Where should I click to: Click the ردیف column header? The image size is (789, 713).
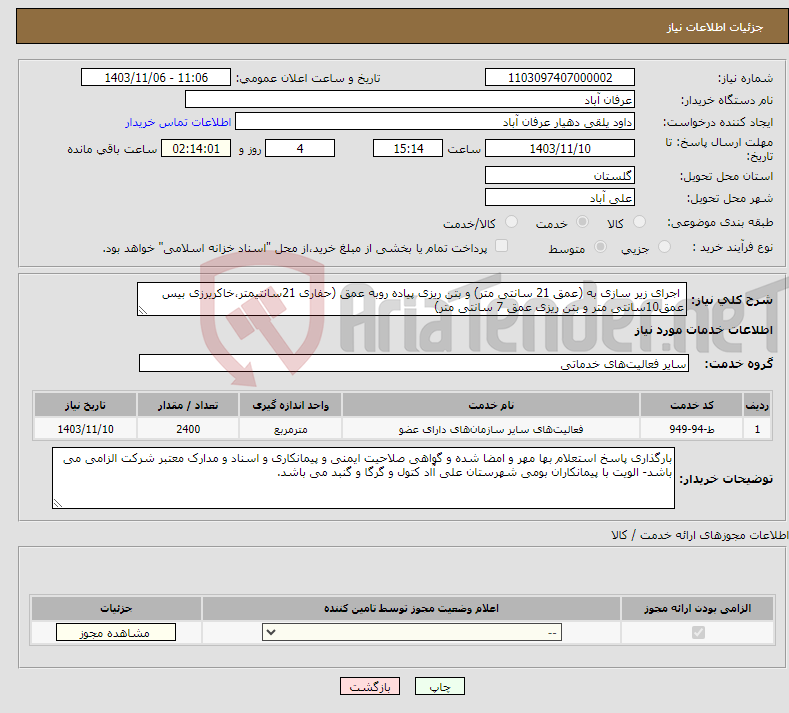pyautogui.click(x=757, y=405)
